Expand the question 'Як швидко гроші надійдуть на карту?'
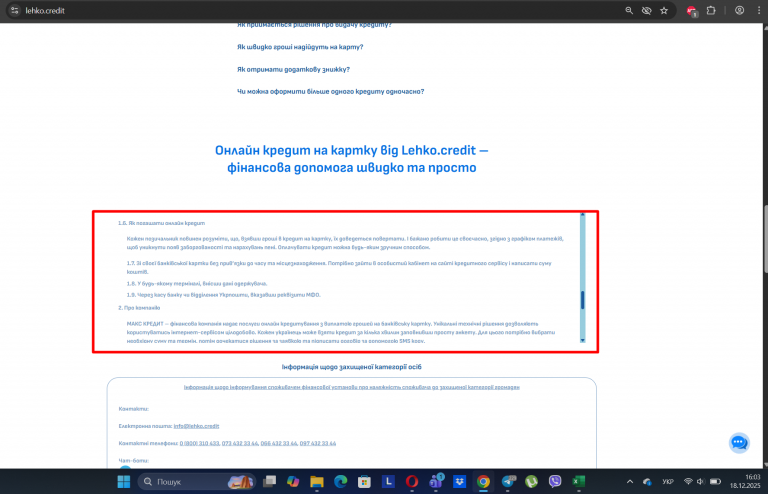 (x=300, y=47)
